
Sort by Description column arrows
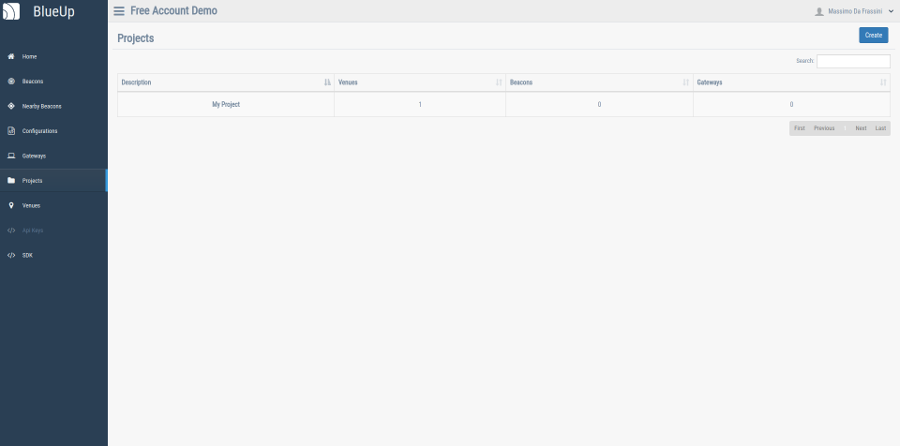pyautogui.click(x=327, y=82)
